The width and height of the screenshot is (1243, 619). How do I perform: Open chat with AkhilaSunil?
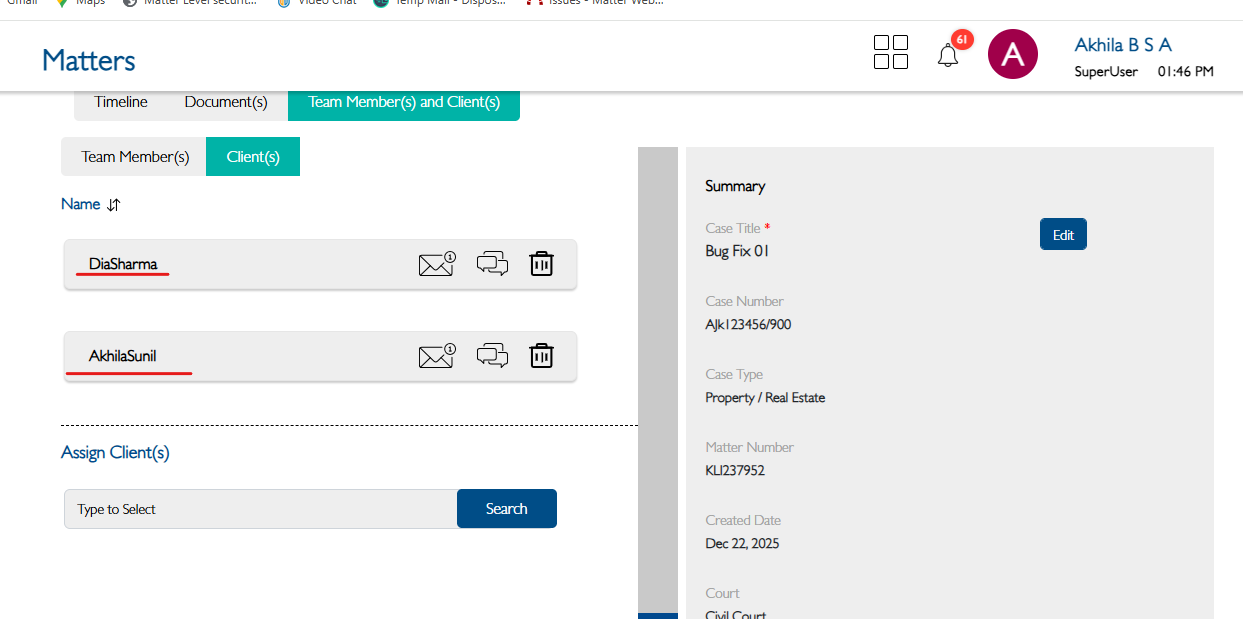click(x=492, y=356)
